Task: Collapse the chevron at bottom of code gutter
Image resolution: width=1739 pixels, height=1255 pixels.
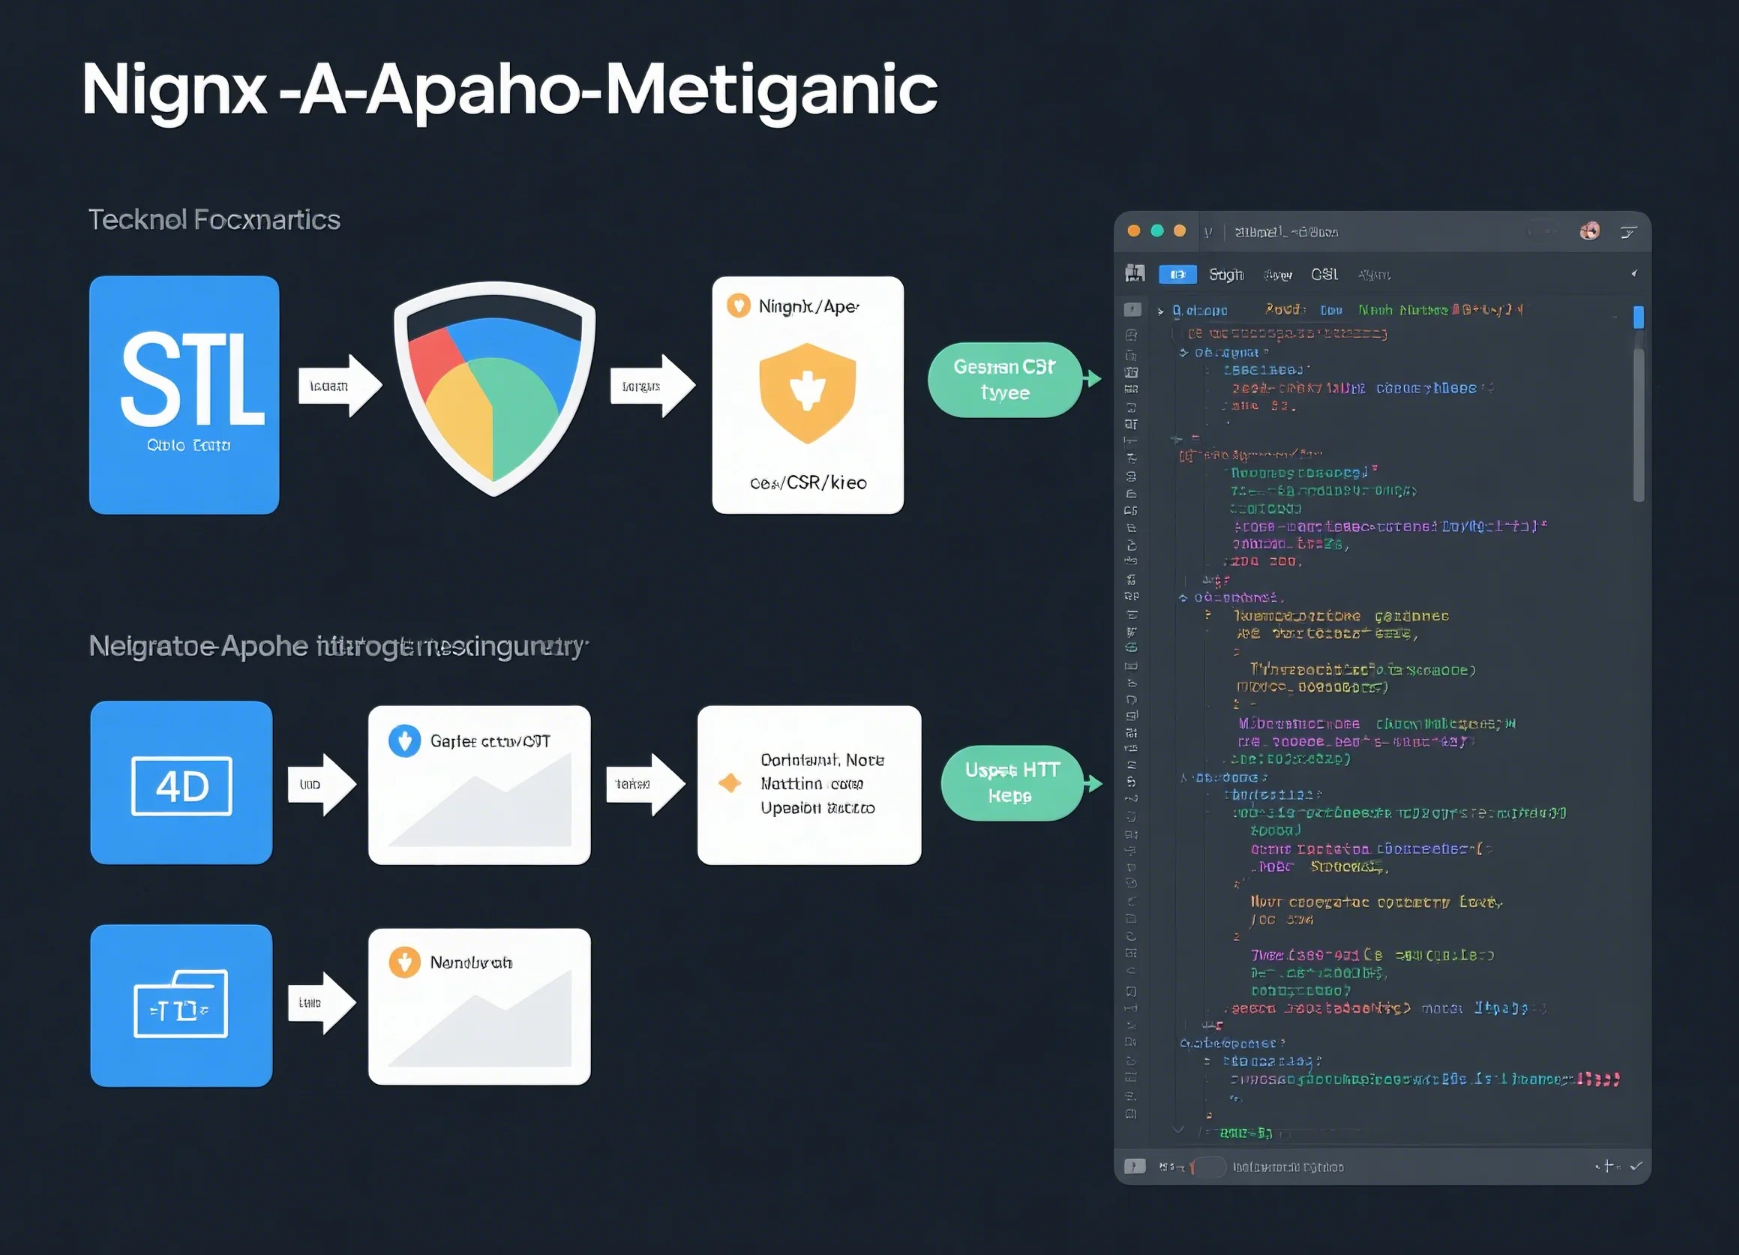Action: pyautogui.click(x=1178, y=1130)
